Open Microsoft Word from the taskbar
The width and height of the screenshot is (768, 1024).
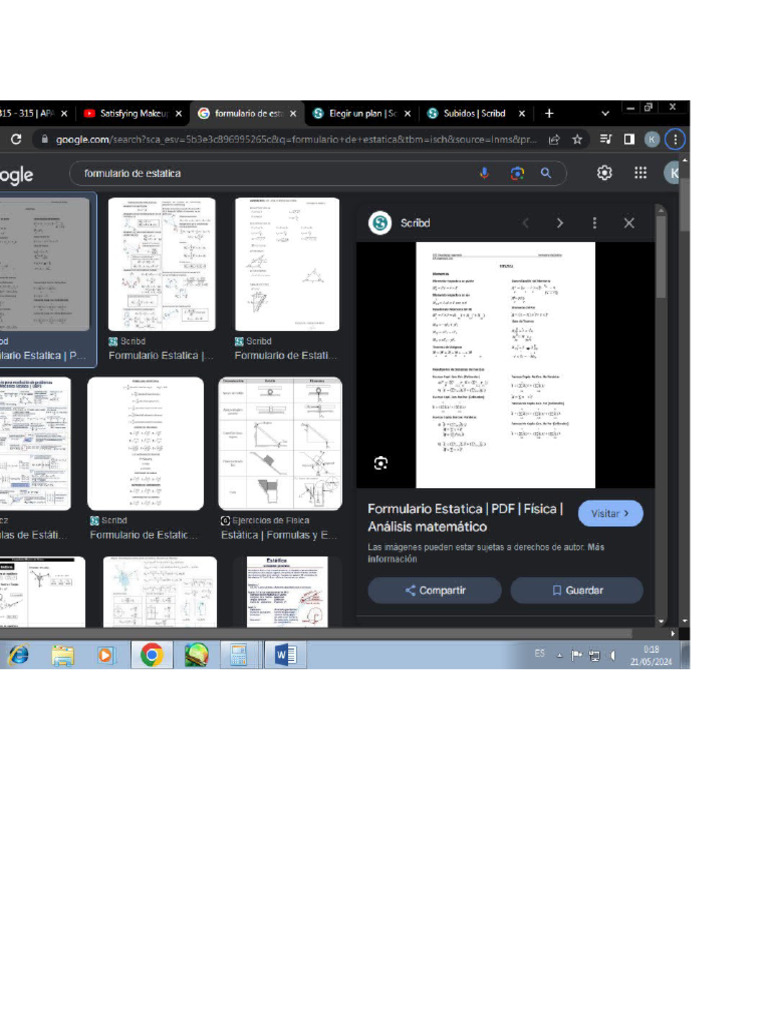[x=284, y=655]
